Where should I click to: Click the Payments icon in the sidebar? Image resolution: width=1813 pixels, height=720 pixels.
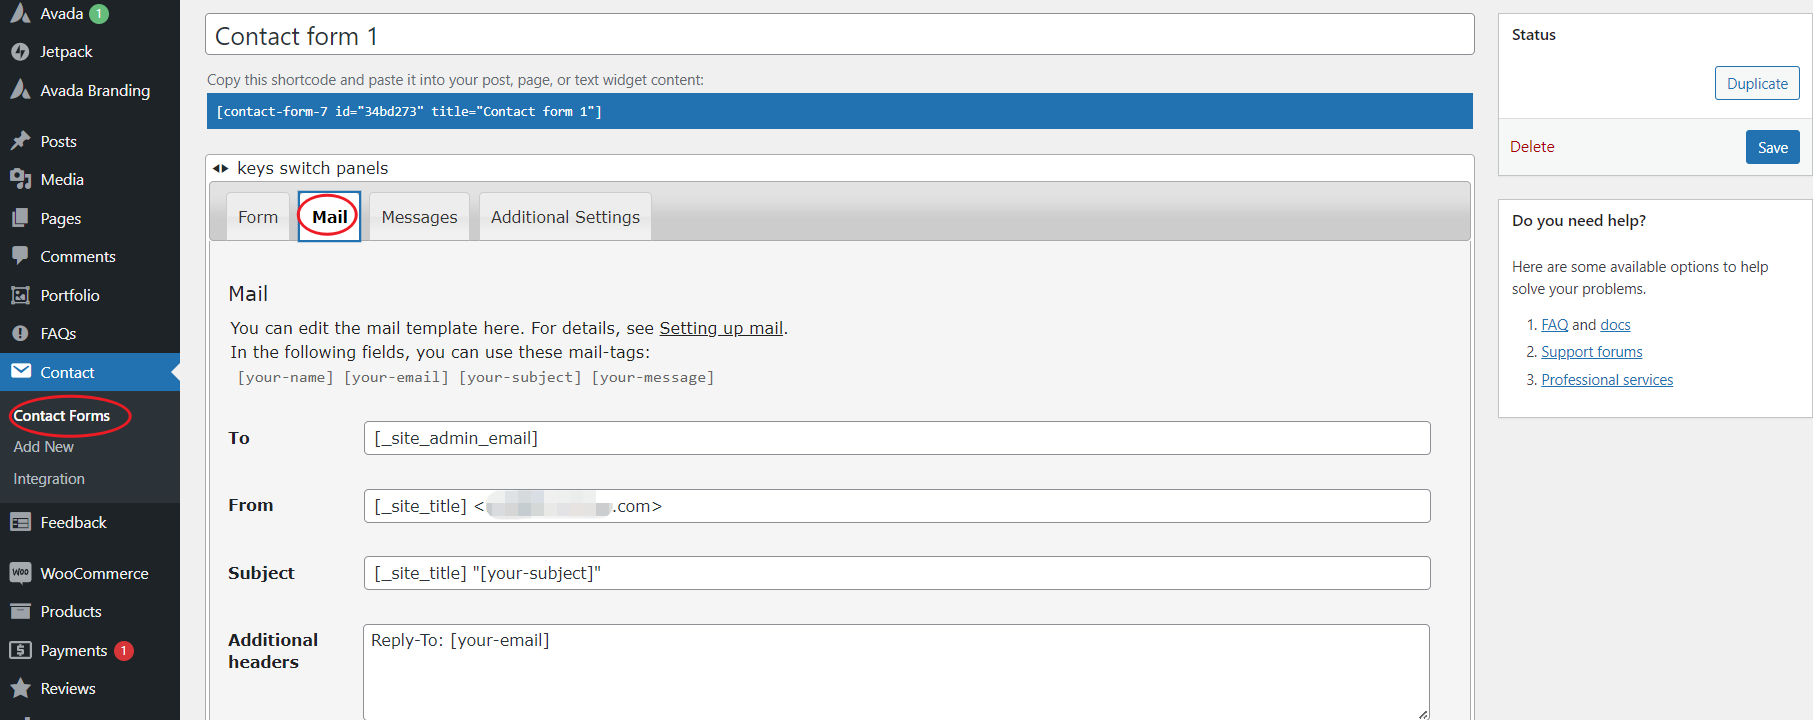click(x=20, y=650)
